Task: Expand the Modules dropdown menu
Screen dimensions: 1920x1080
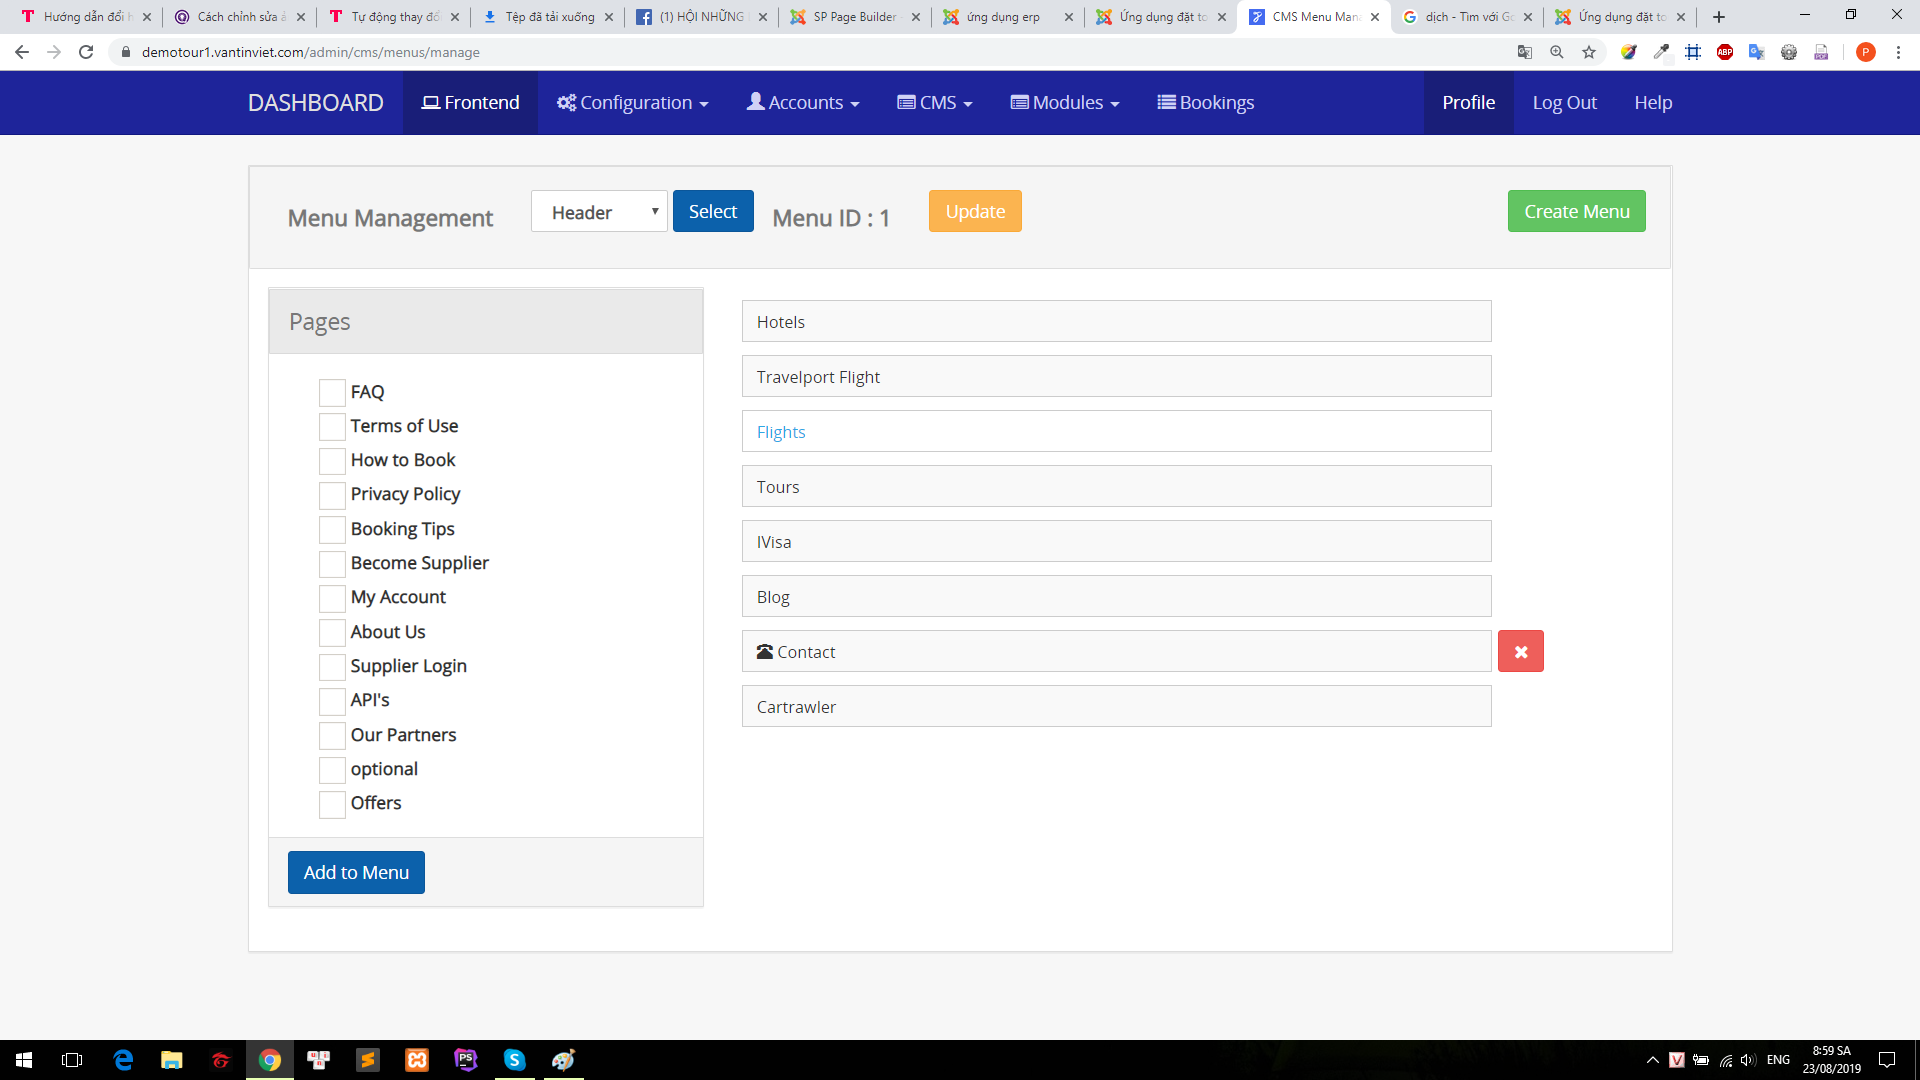Action: point(1065,103)
